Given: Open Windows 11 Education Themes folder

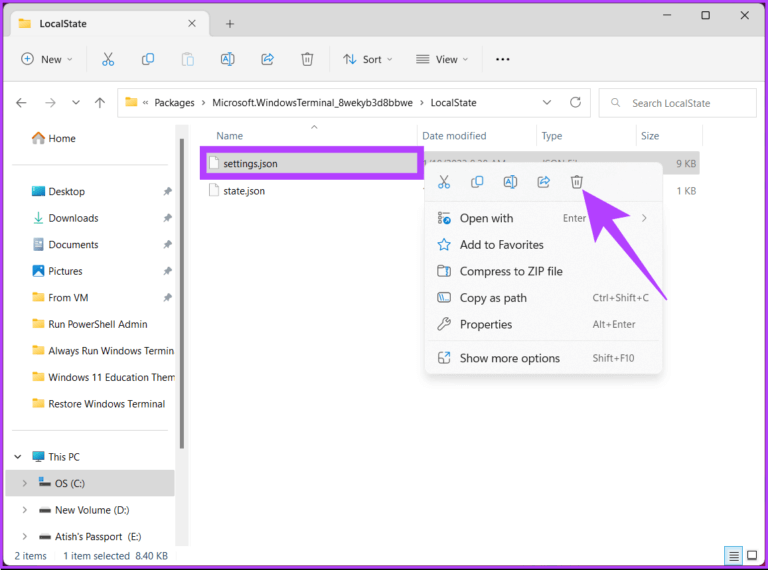Looking at the screenshot, I should tap(103, 377).
